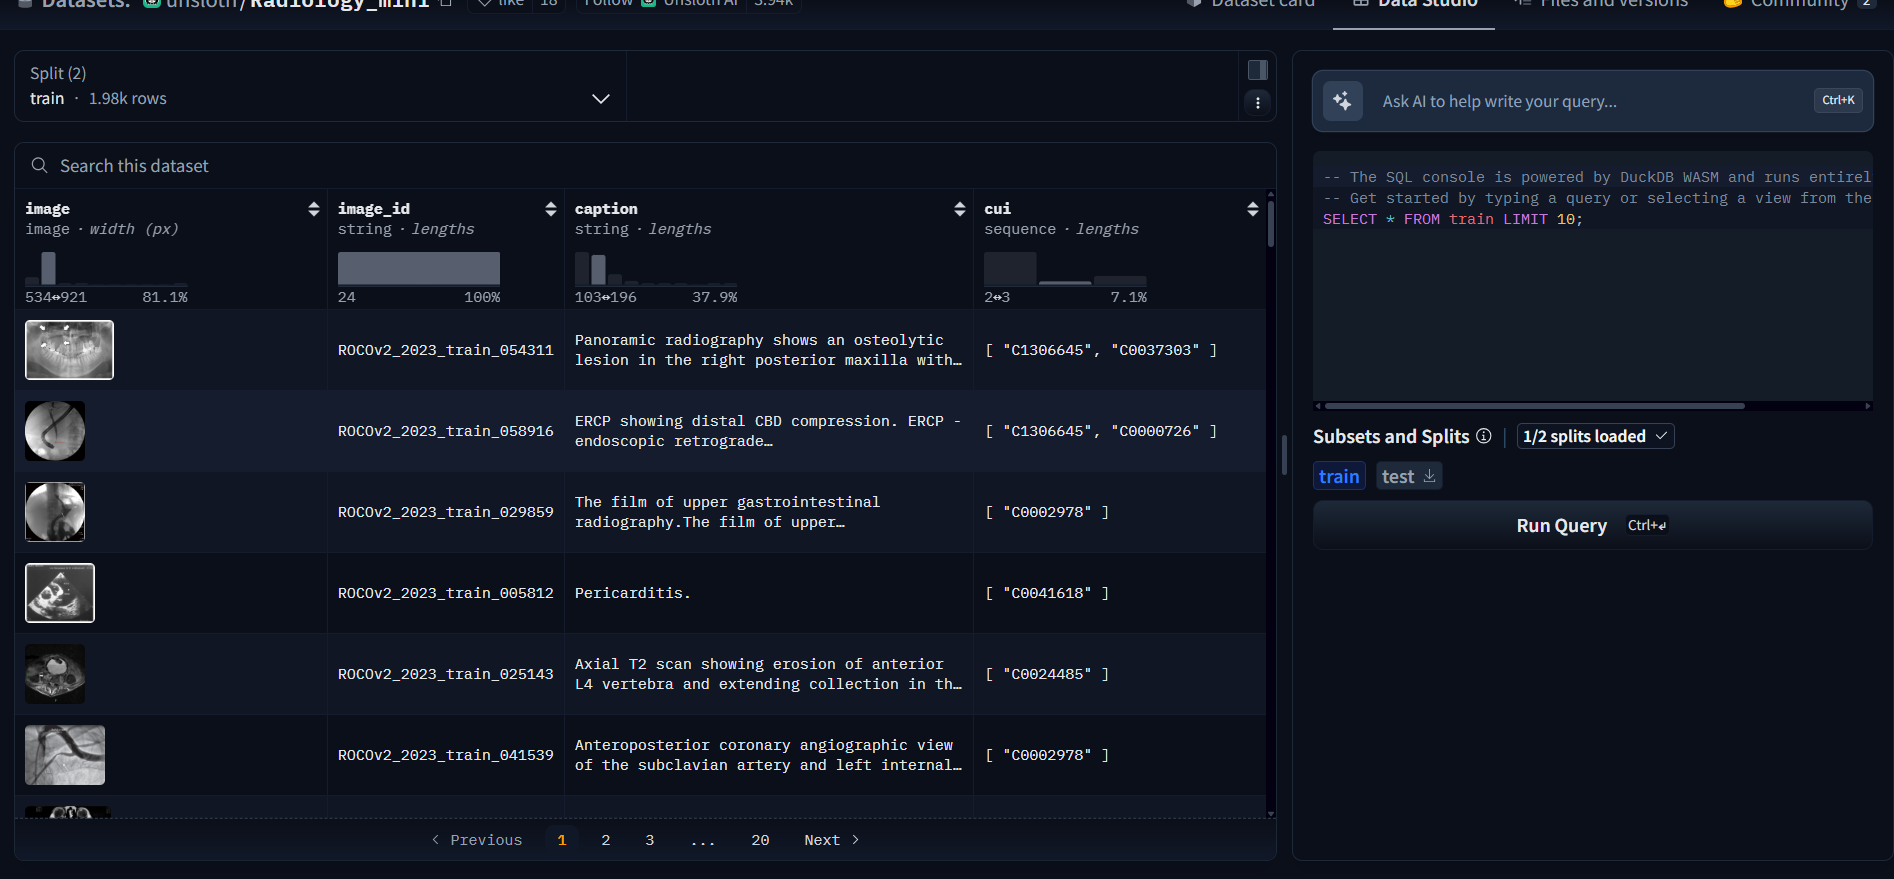Viewport: 1894px width, 879px height.
Task: Open the panoramic radiography thumbnail in first row
Action: point(69,350)
